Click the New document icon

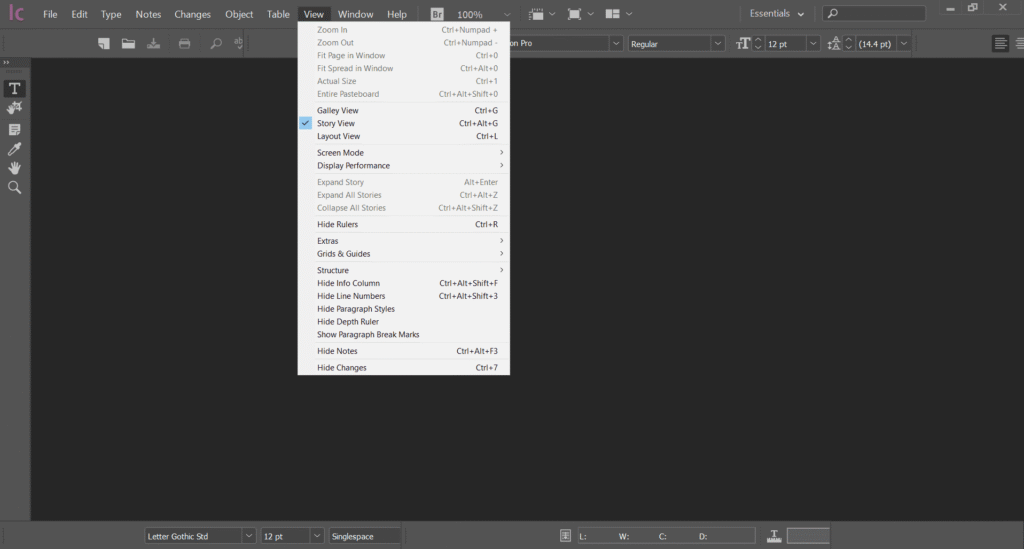pyautogui.click(x=104, y=44)
